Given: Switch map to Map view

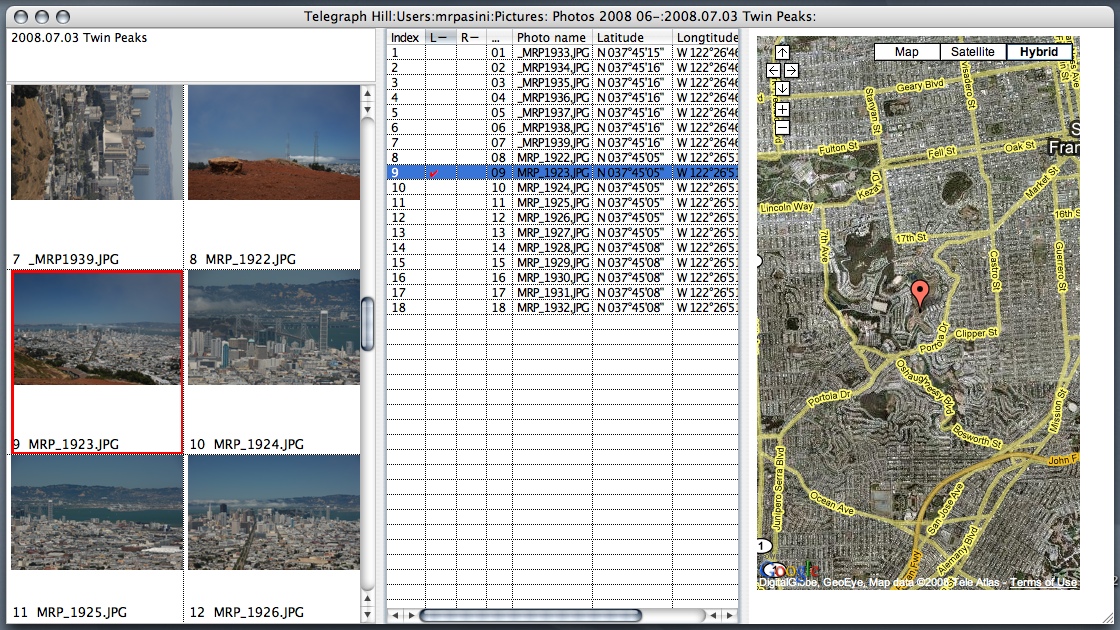Looking at the screenshot, I should (906, 52).
